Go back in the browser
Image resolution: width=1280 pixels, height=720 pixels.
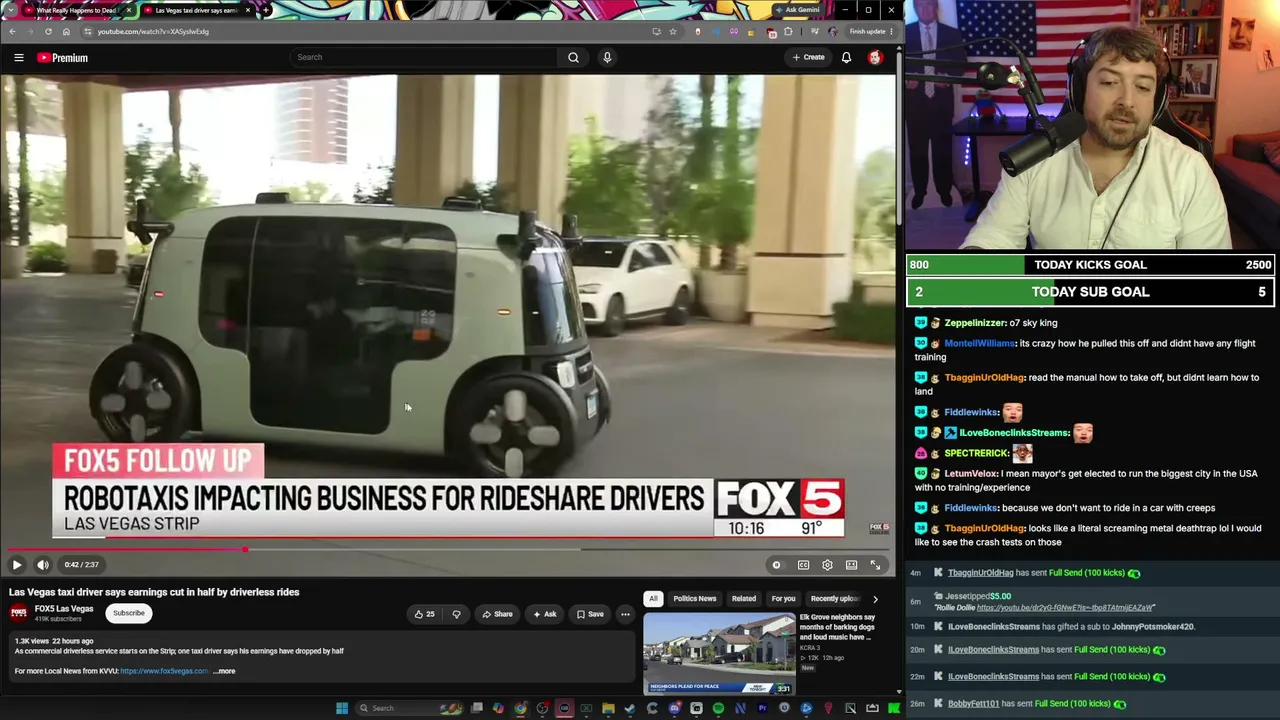click(x=12, y=31)
